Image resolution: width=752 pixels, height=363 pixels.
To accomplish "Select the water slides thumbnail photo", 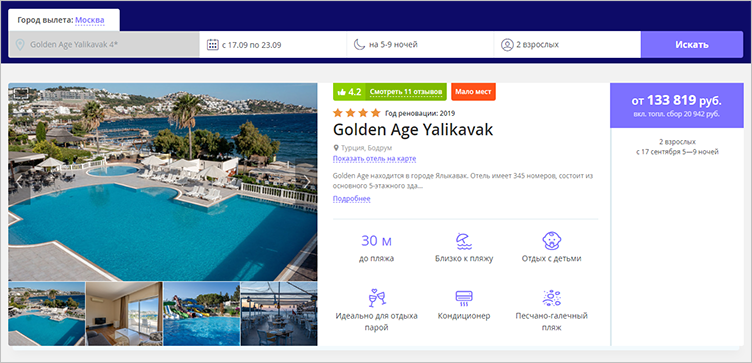I will (x=202, y=314).
